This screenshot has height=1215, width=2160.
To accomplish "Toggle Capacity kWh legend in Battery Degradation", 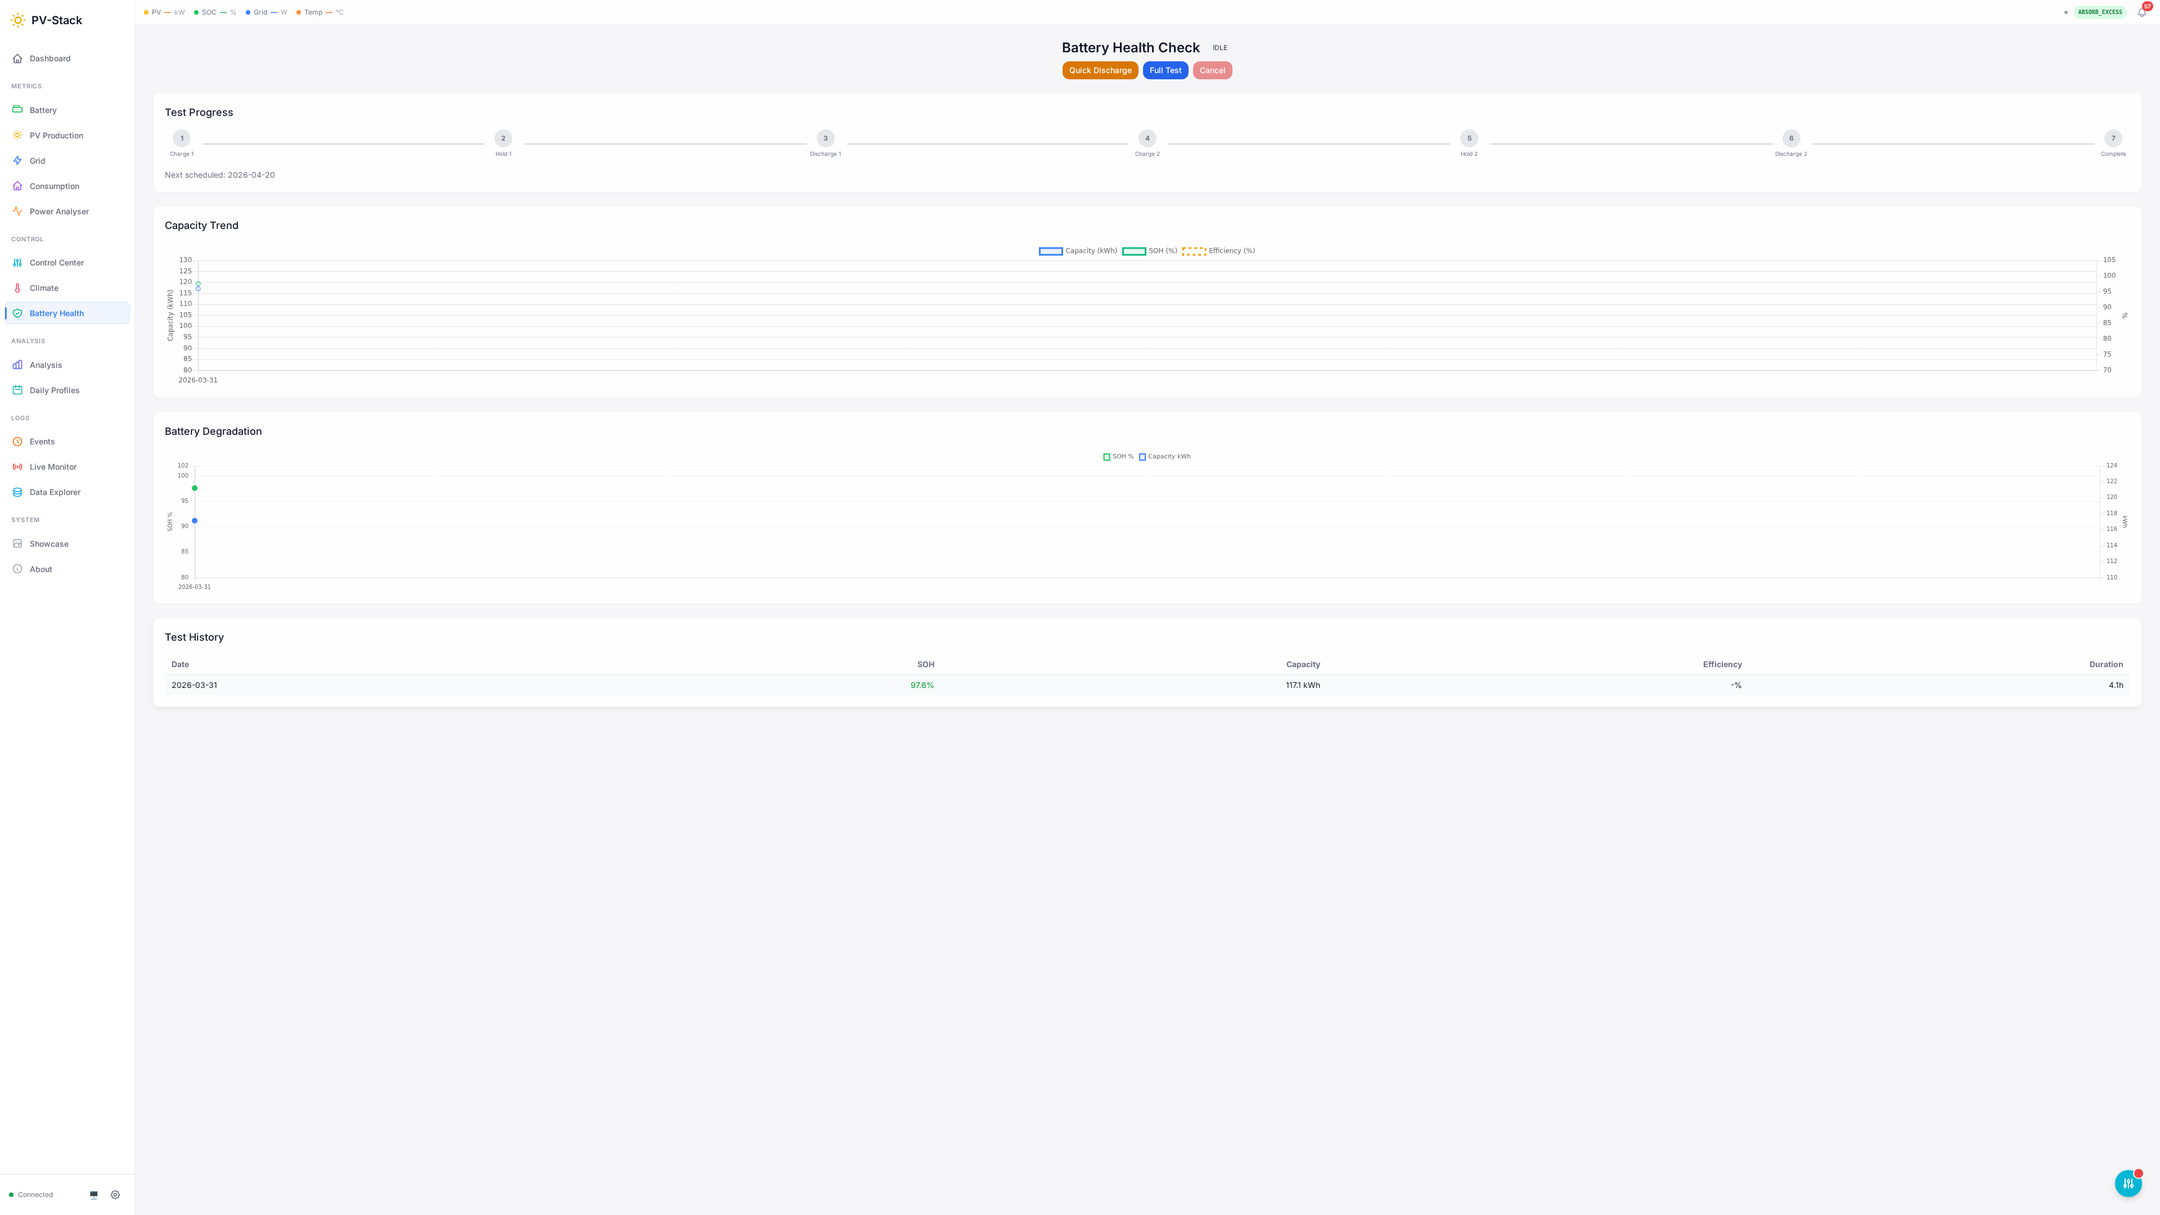I will (x=1165, y=457).
